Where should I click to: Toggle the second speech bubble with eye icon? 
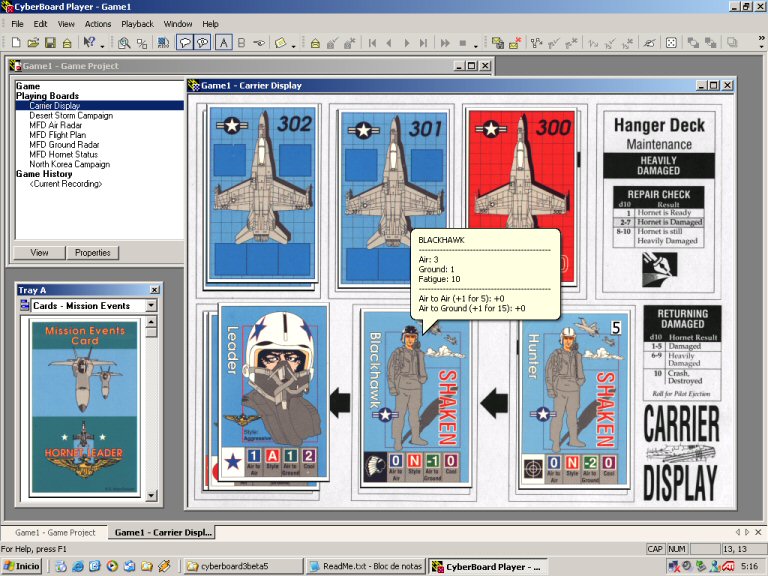coord(202,43)
